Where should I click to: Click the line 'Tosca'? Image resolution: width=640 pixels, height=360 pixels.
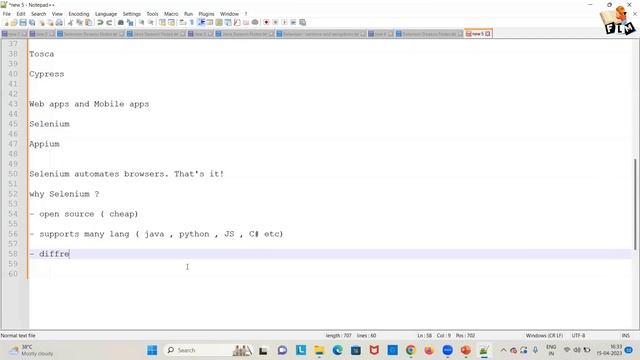pos(41,54)
